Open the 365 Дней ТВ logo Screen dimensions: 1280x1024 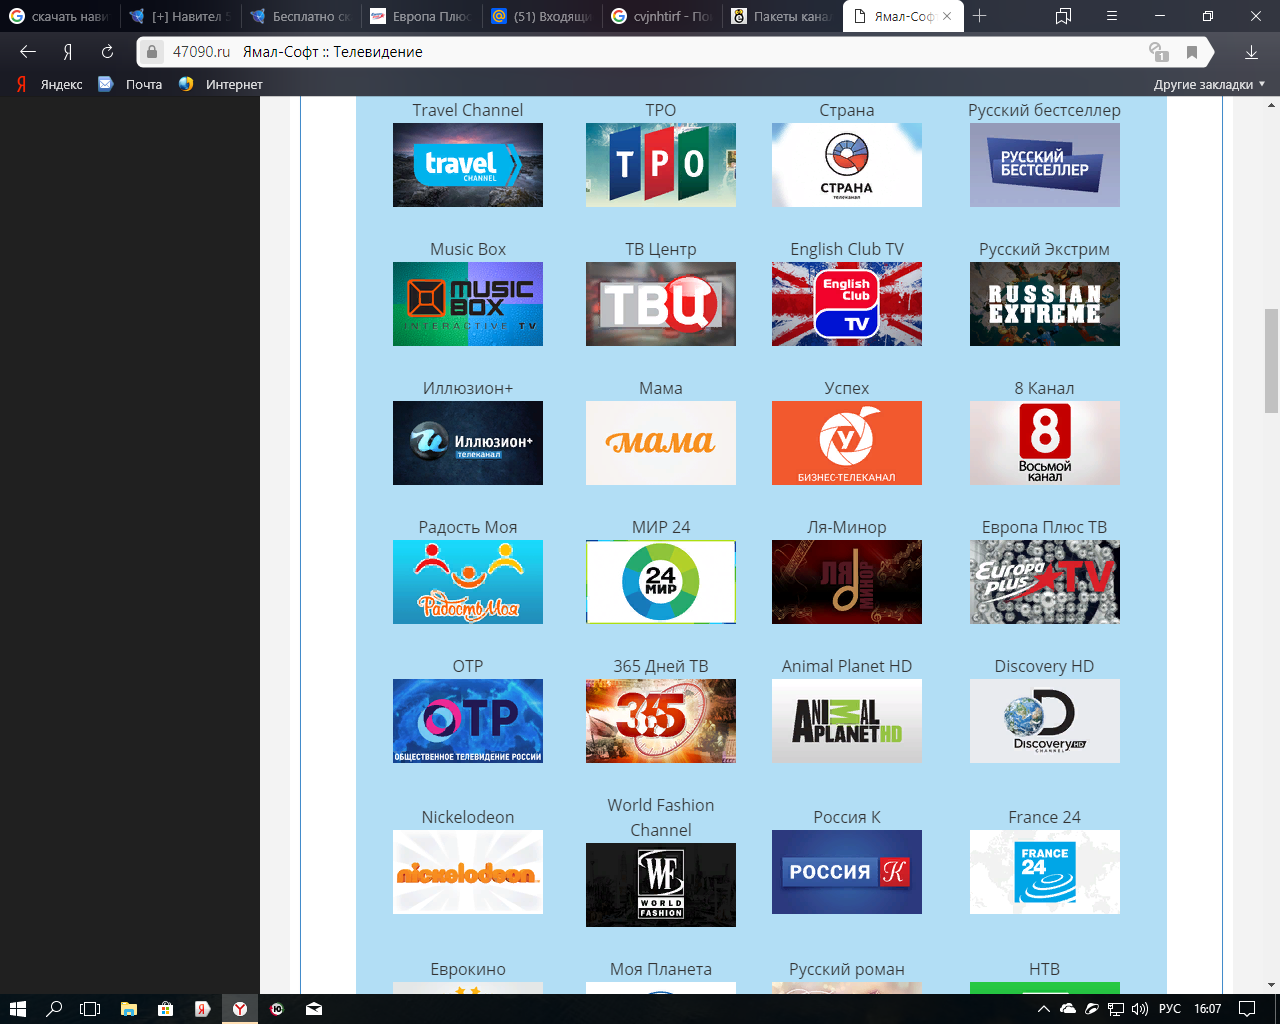661,721
